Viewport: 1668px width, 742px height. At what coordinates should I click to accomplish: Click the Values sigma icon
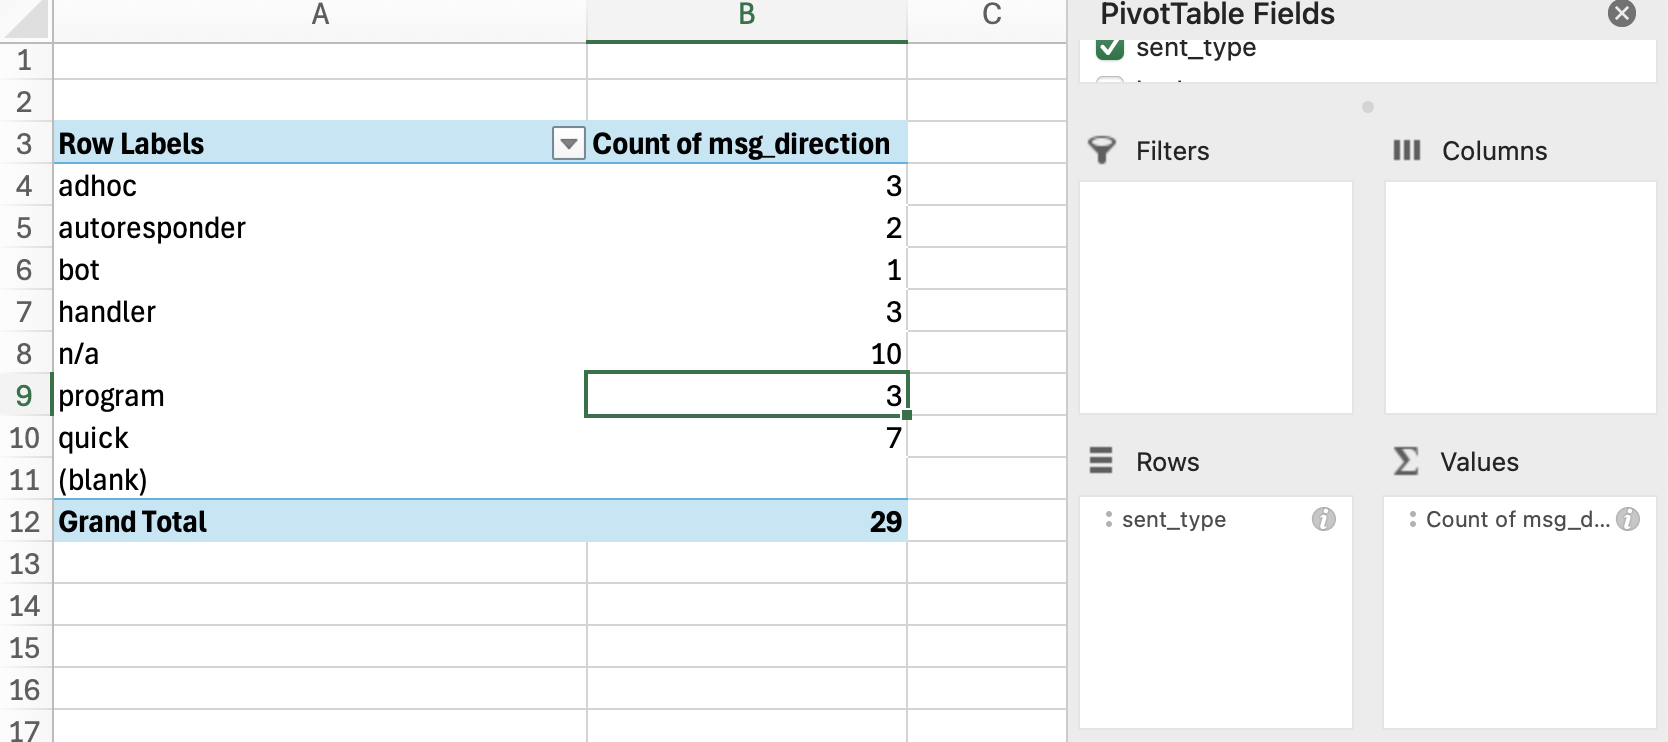click(x=1406, y=461)
